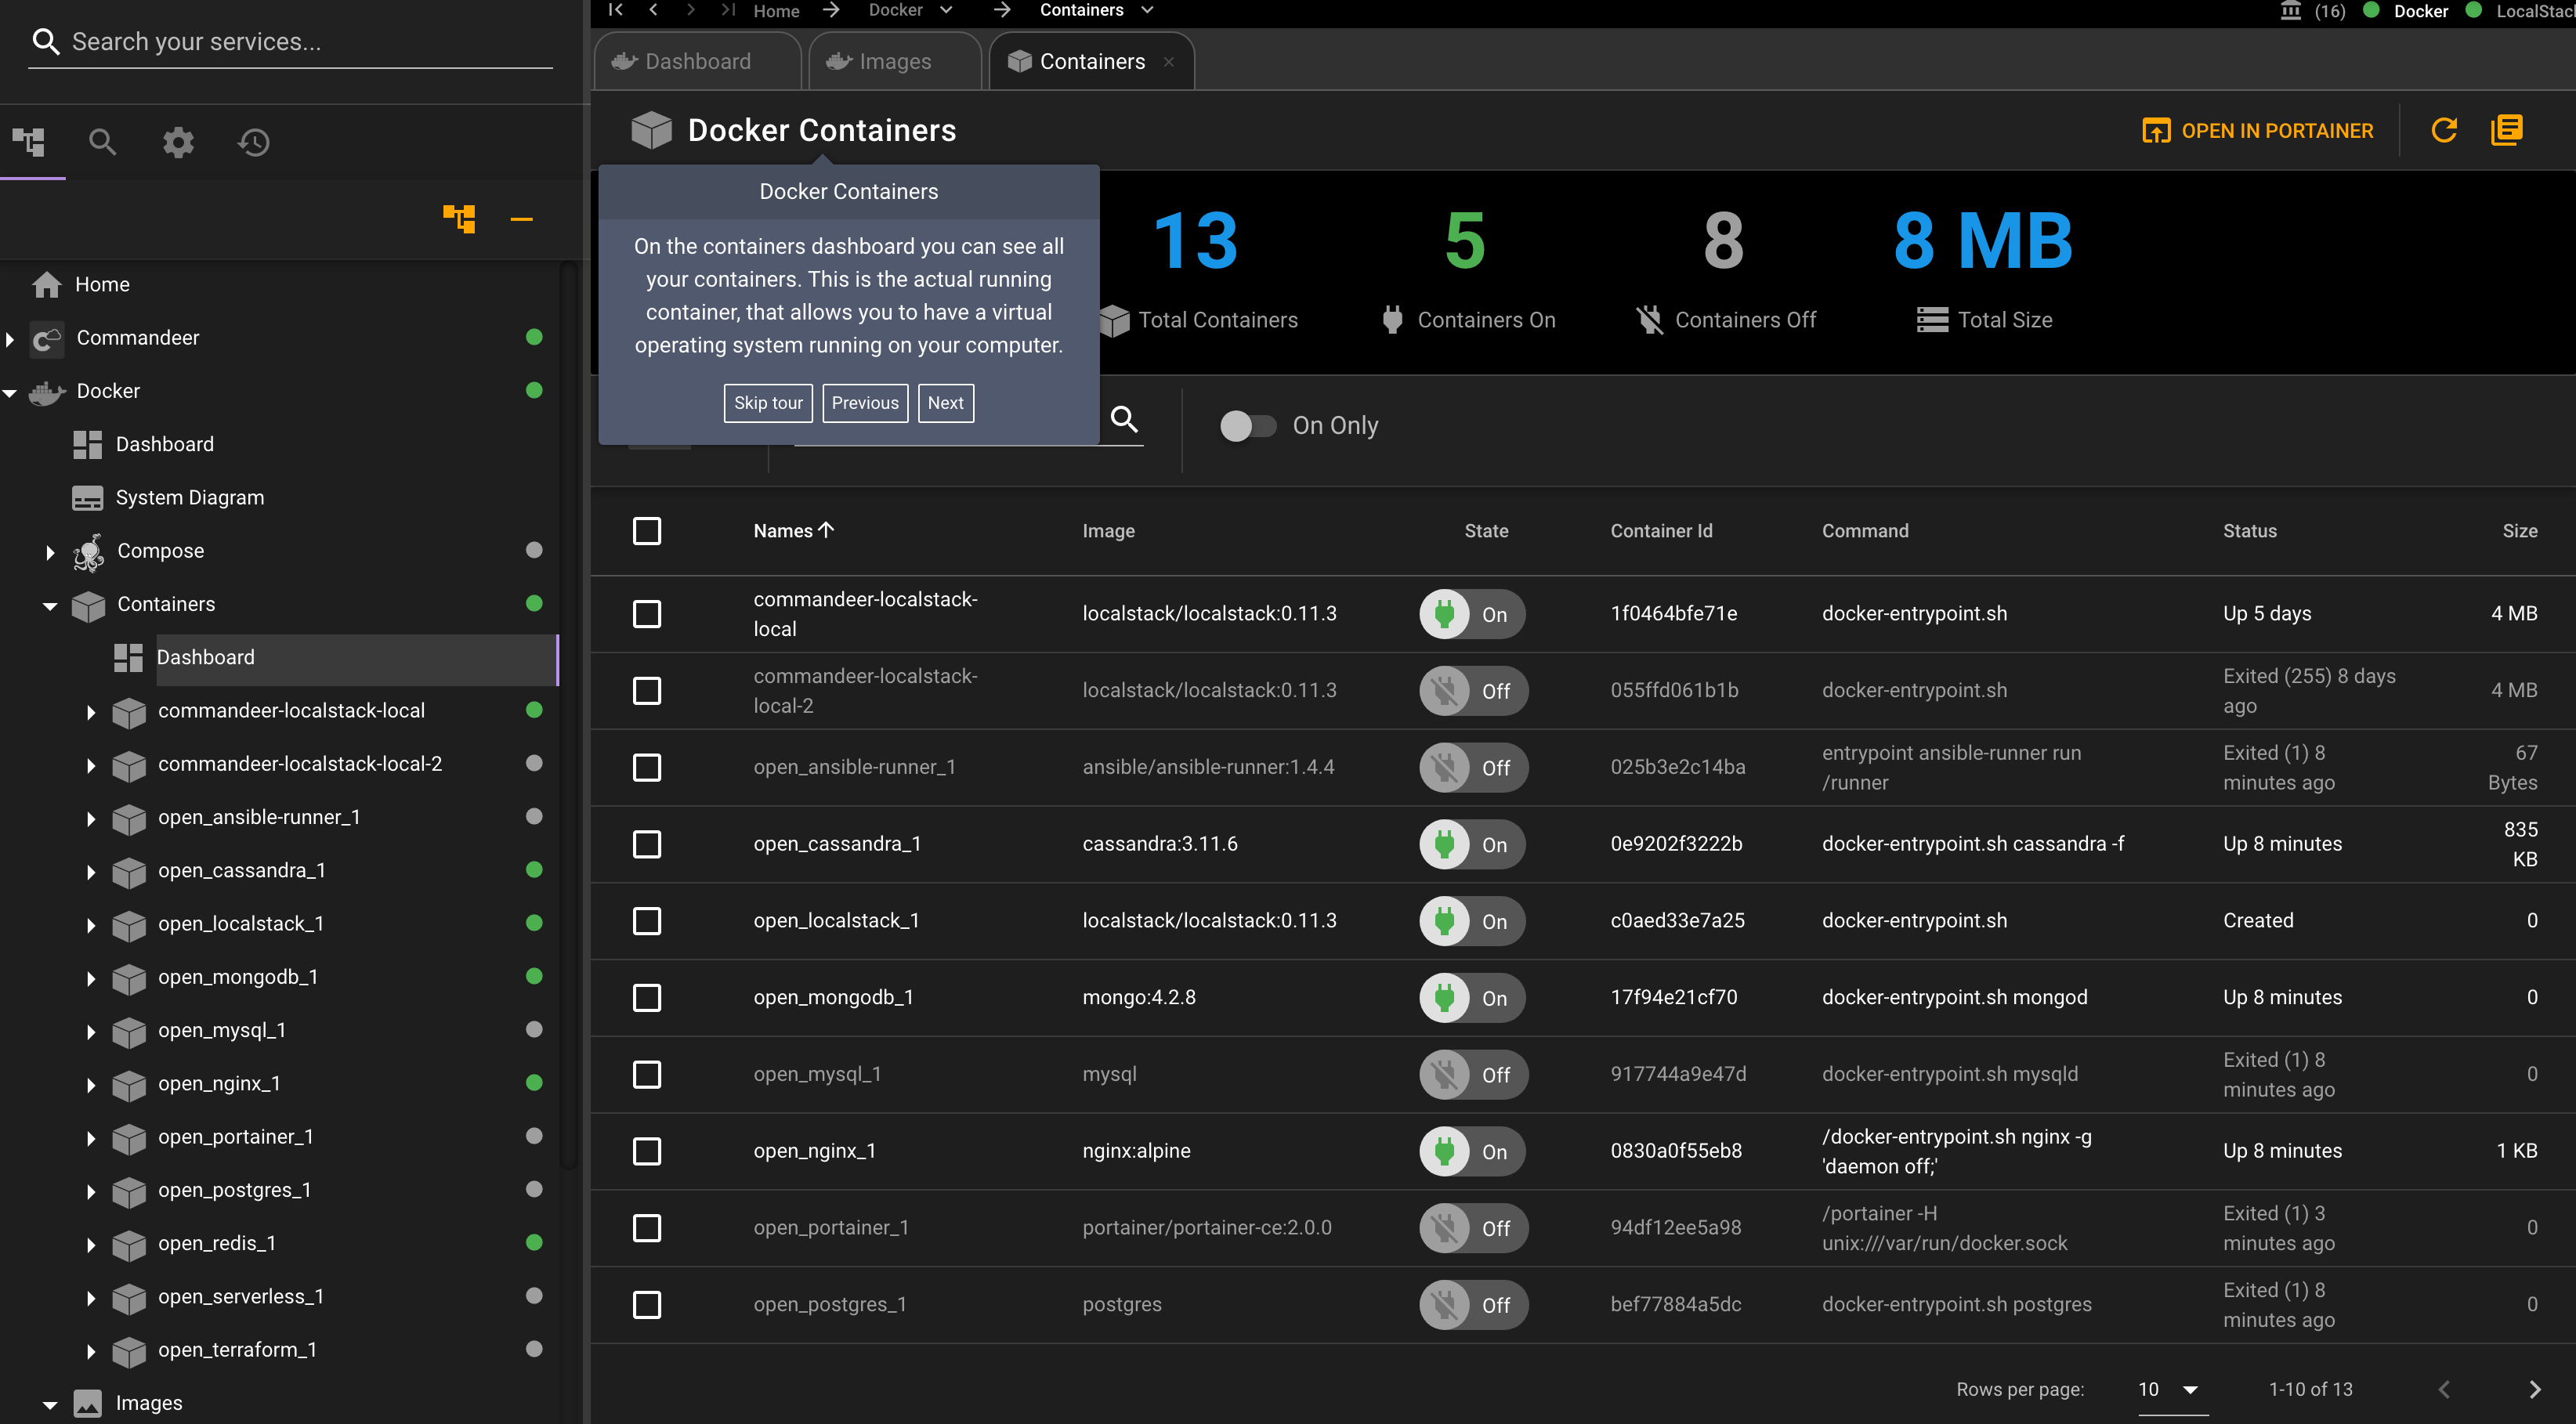Image resolution: width=2576 pixels, height=1424 pixels.
Task: Click previous page chevron in pagination
Action: (2444, 1389)
